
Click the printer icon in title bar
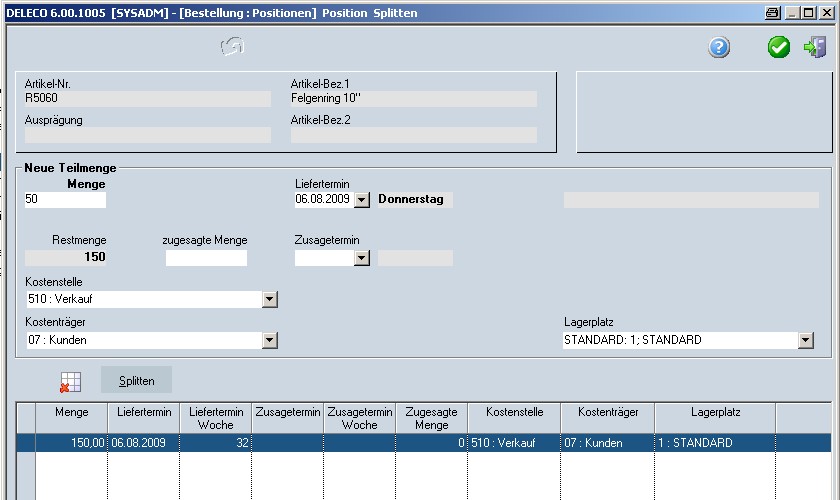click(771, 13)
